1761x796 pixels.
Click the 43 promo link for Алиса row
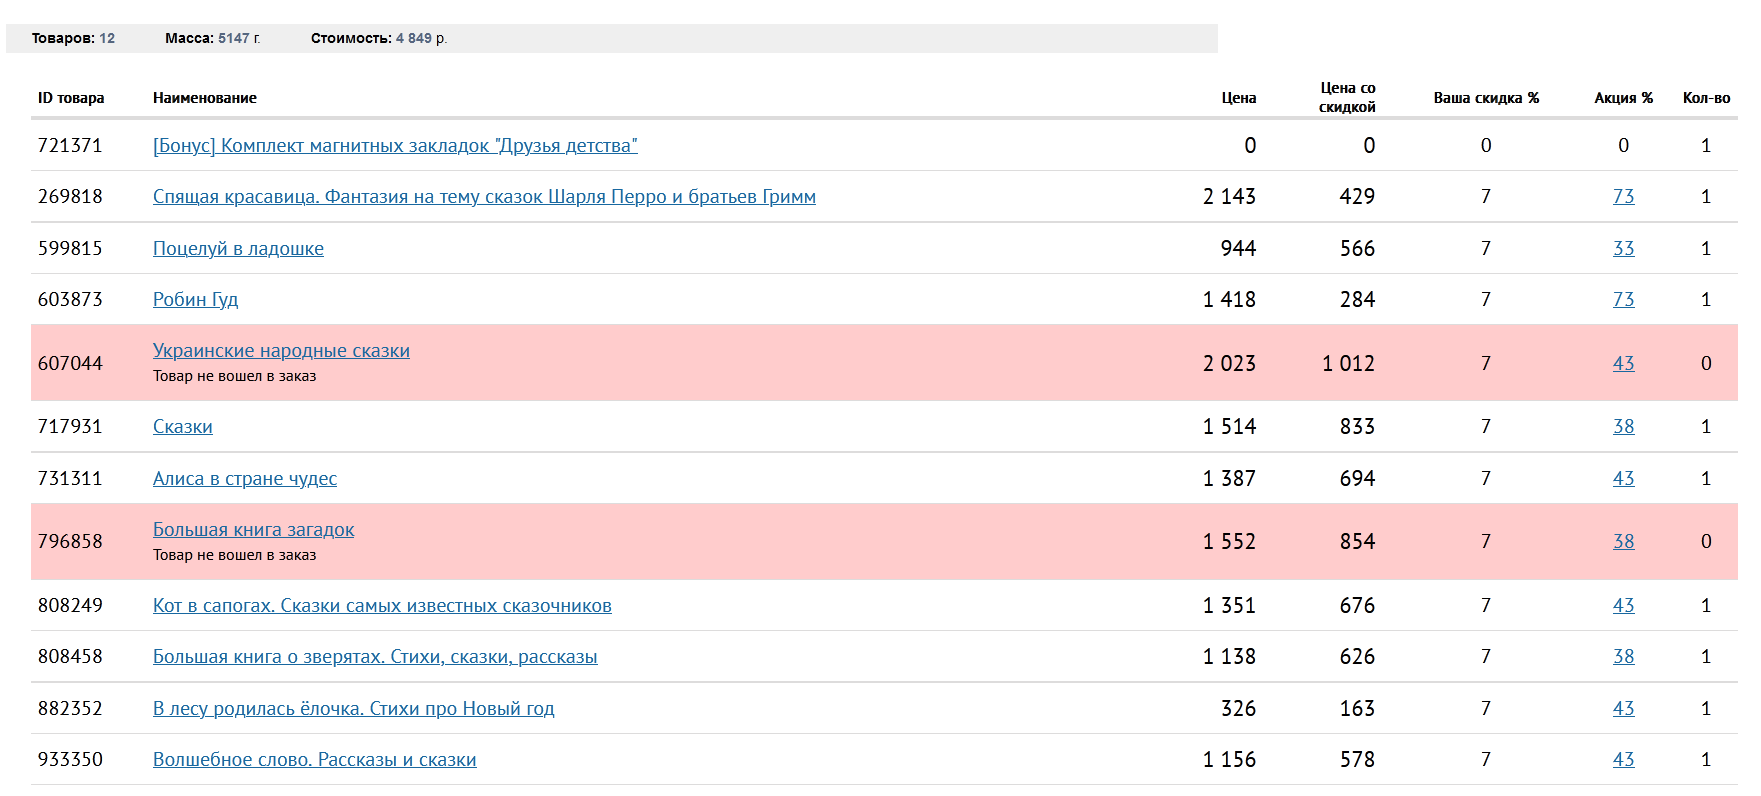[1623, 479]
